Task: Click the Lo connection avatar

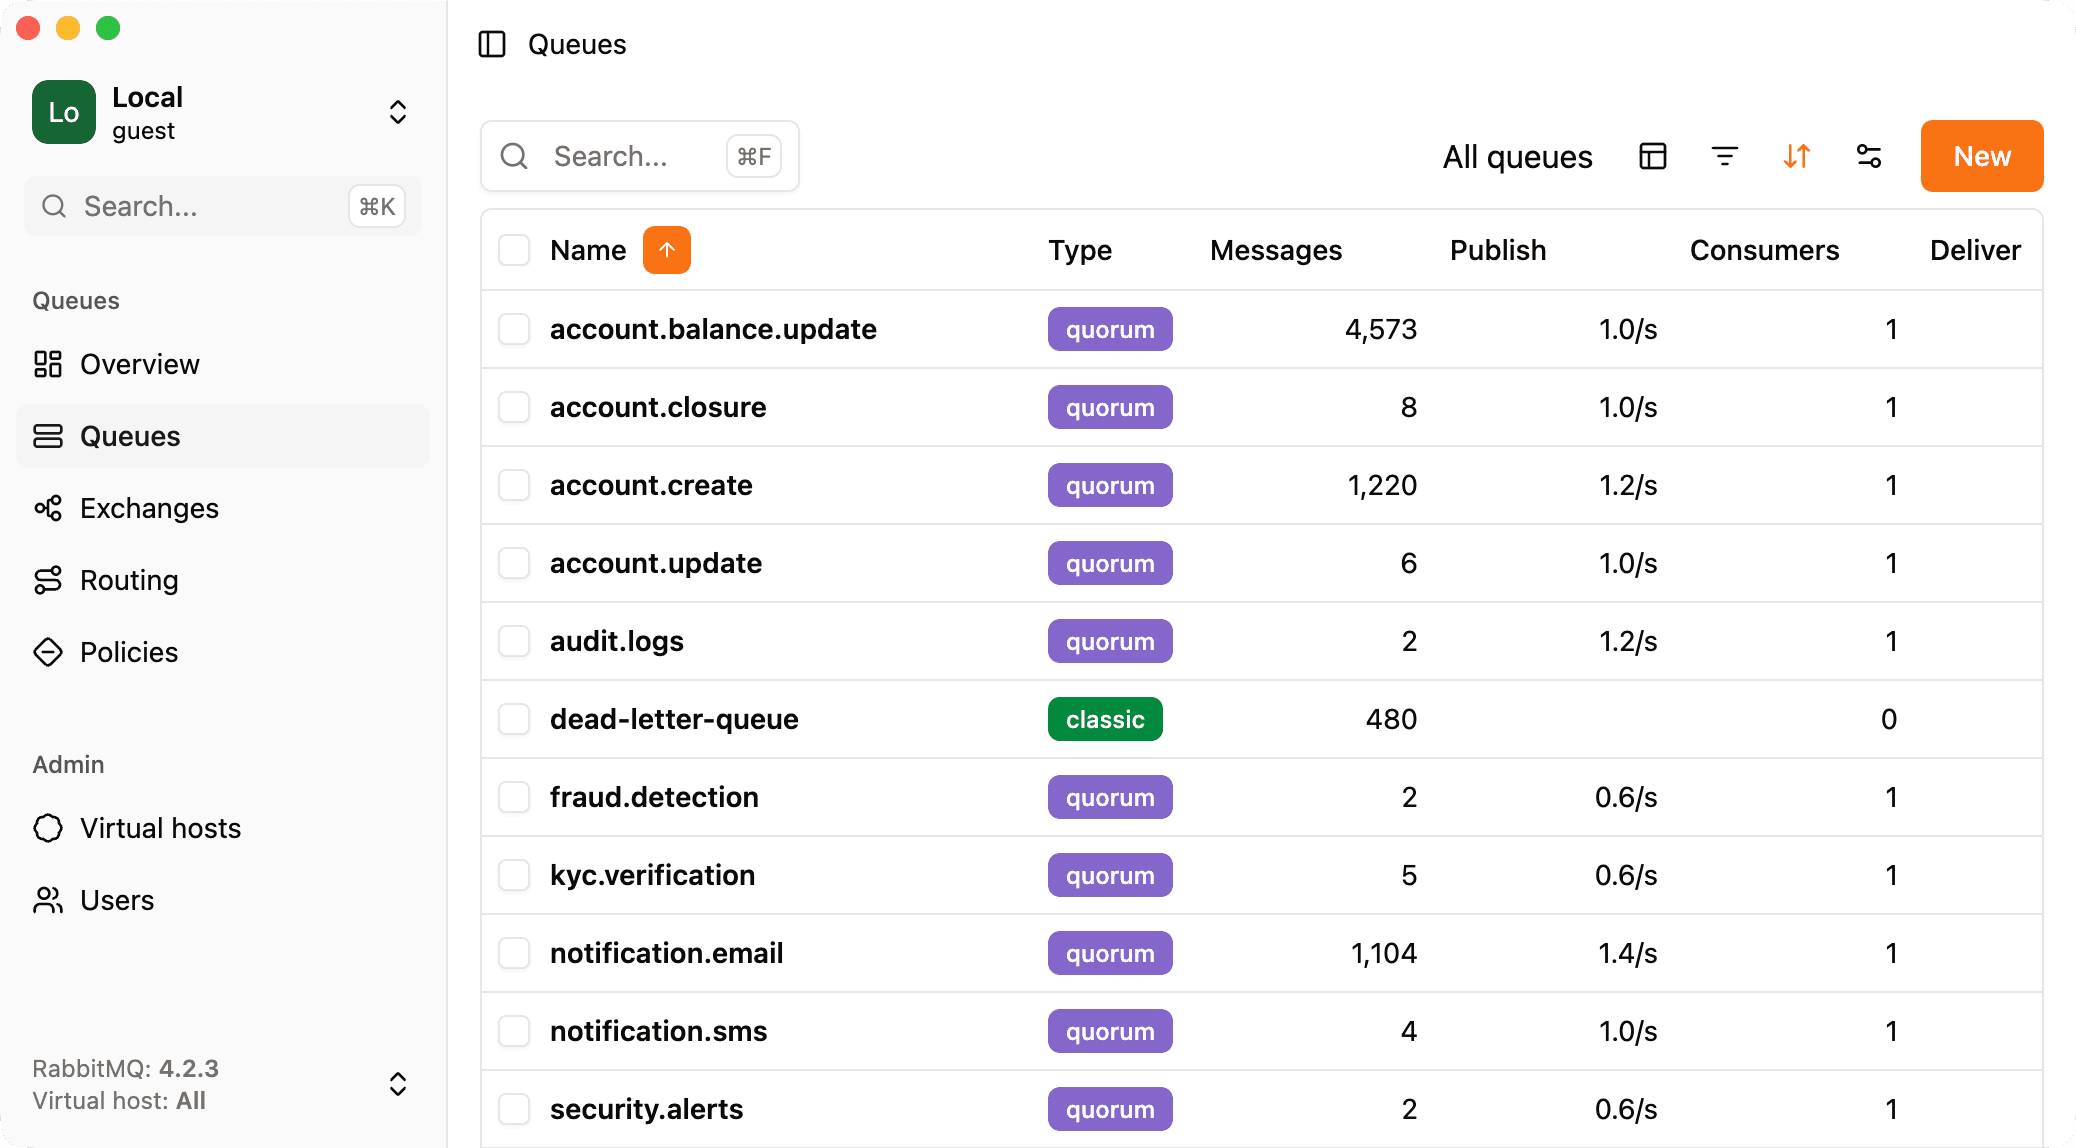Action: coord(64,112)
